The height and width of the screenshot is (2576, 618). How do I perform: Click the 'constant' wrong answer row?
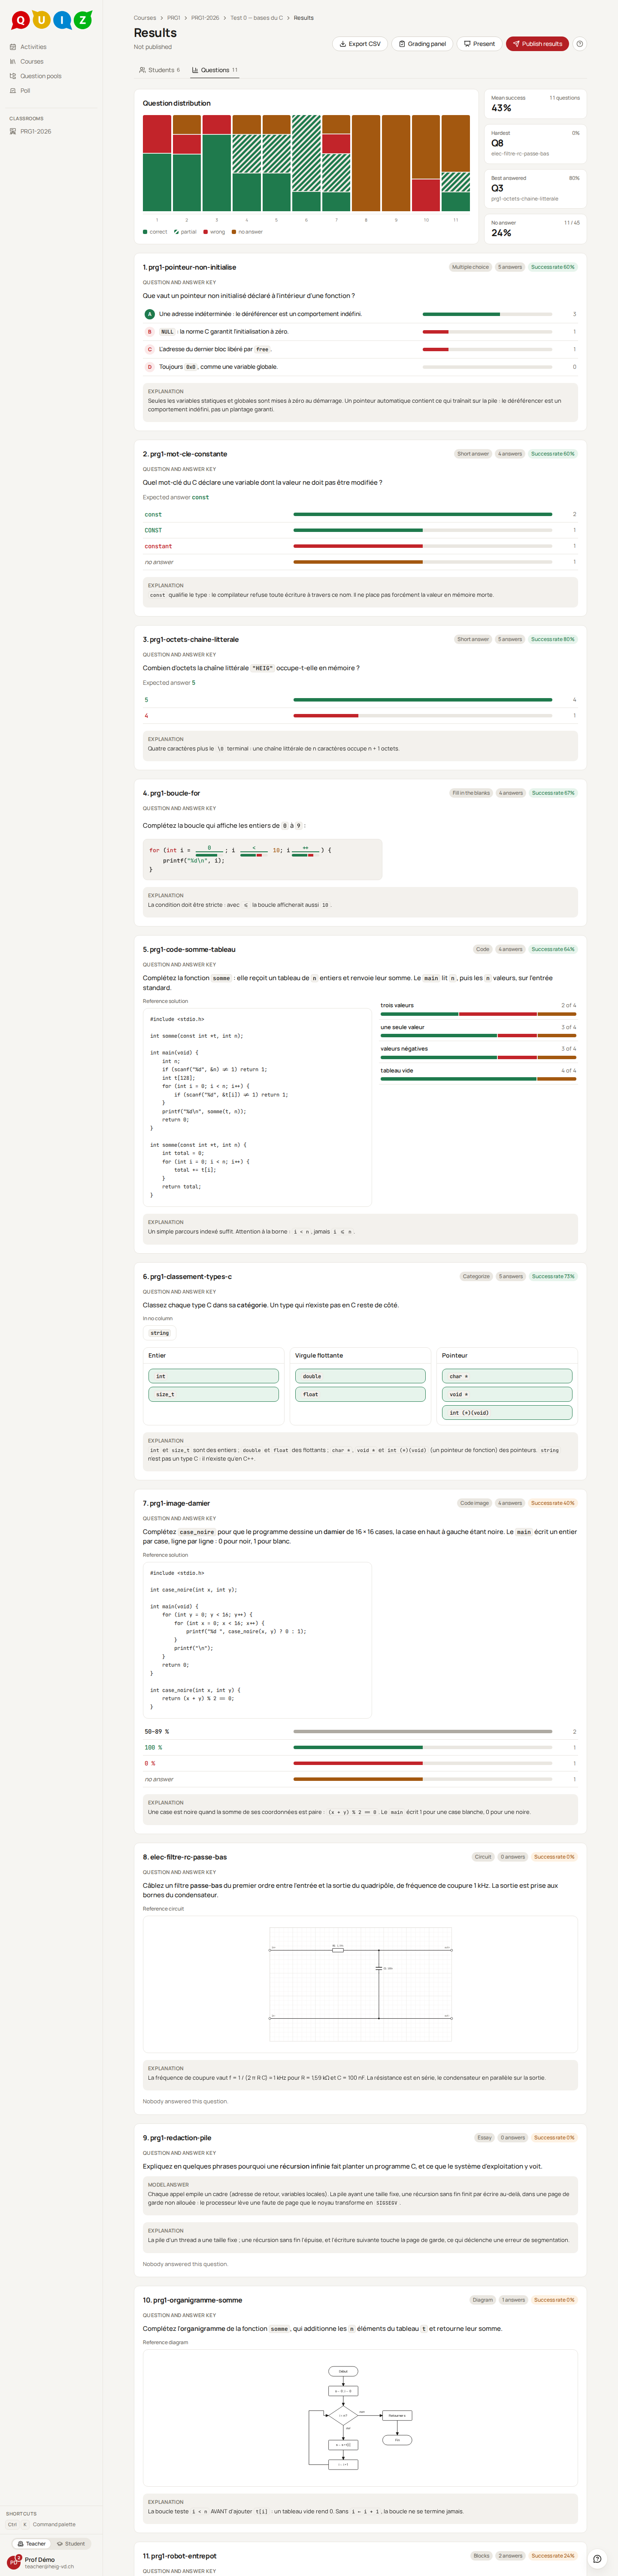pos(360,546)
